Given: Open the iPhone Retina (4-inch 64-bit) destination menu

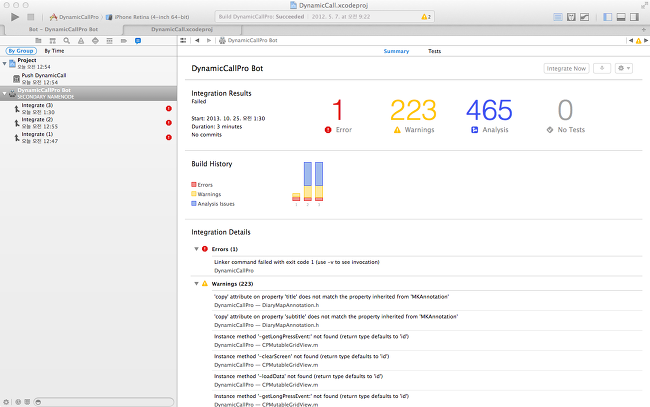Looking at the screenshot, I should (148, 17).
